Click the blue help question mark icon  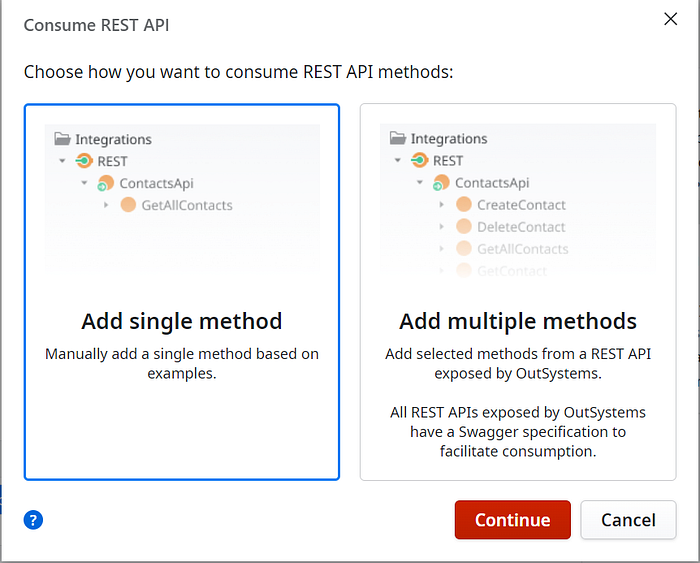click(34, 520)
